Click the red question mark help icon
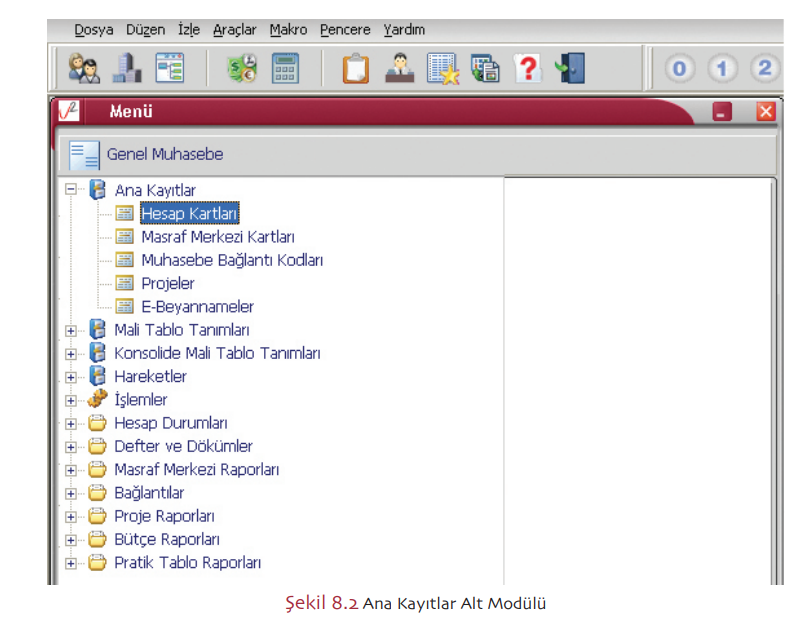This screenshot has height=636, width=802. (x=527, y=69)
